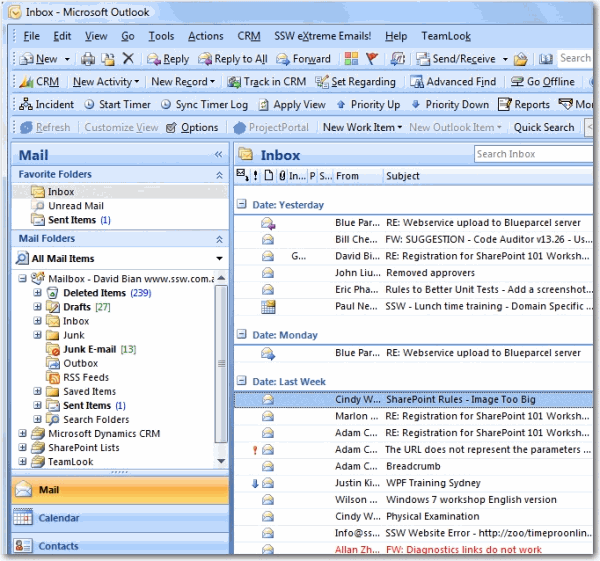The width and height of the screenshot is (600, 561).
Task: Open the All Mail Items dropdown
Action: point(219,259)
